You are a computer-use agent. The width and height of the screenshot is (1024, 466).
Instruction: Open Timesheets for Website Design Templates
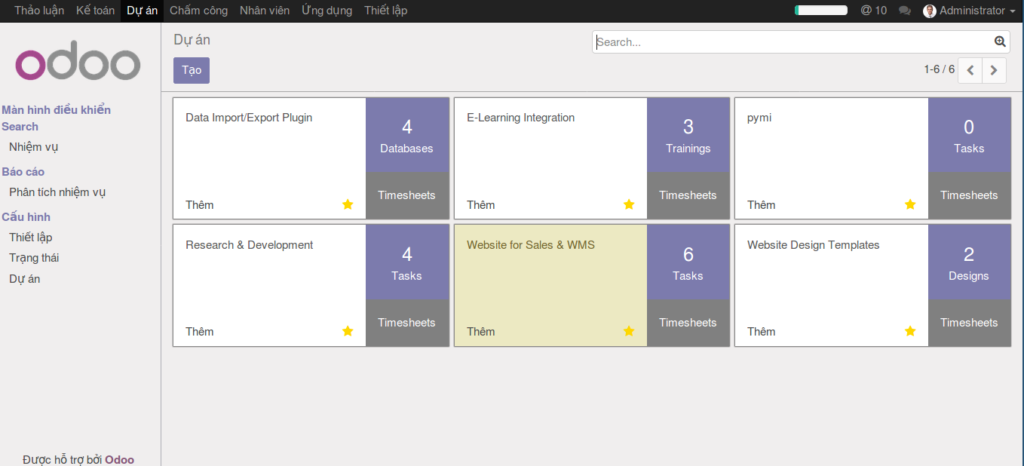click(x=969, y=322)
